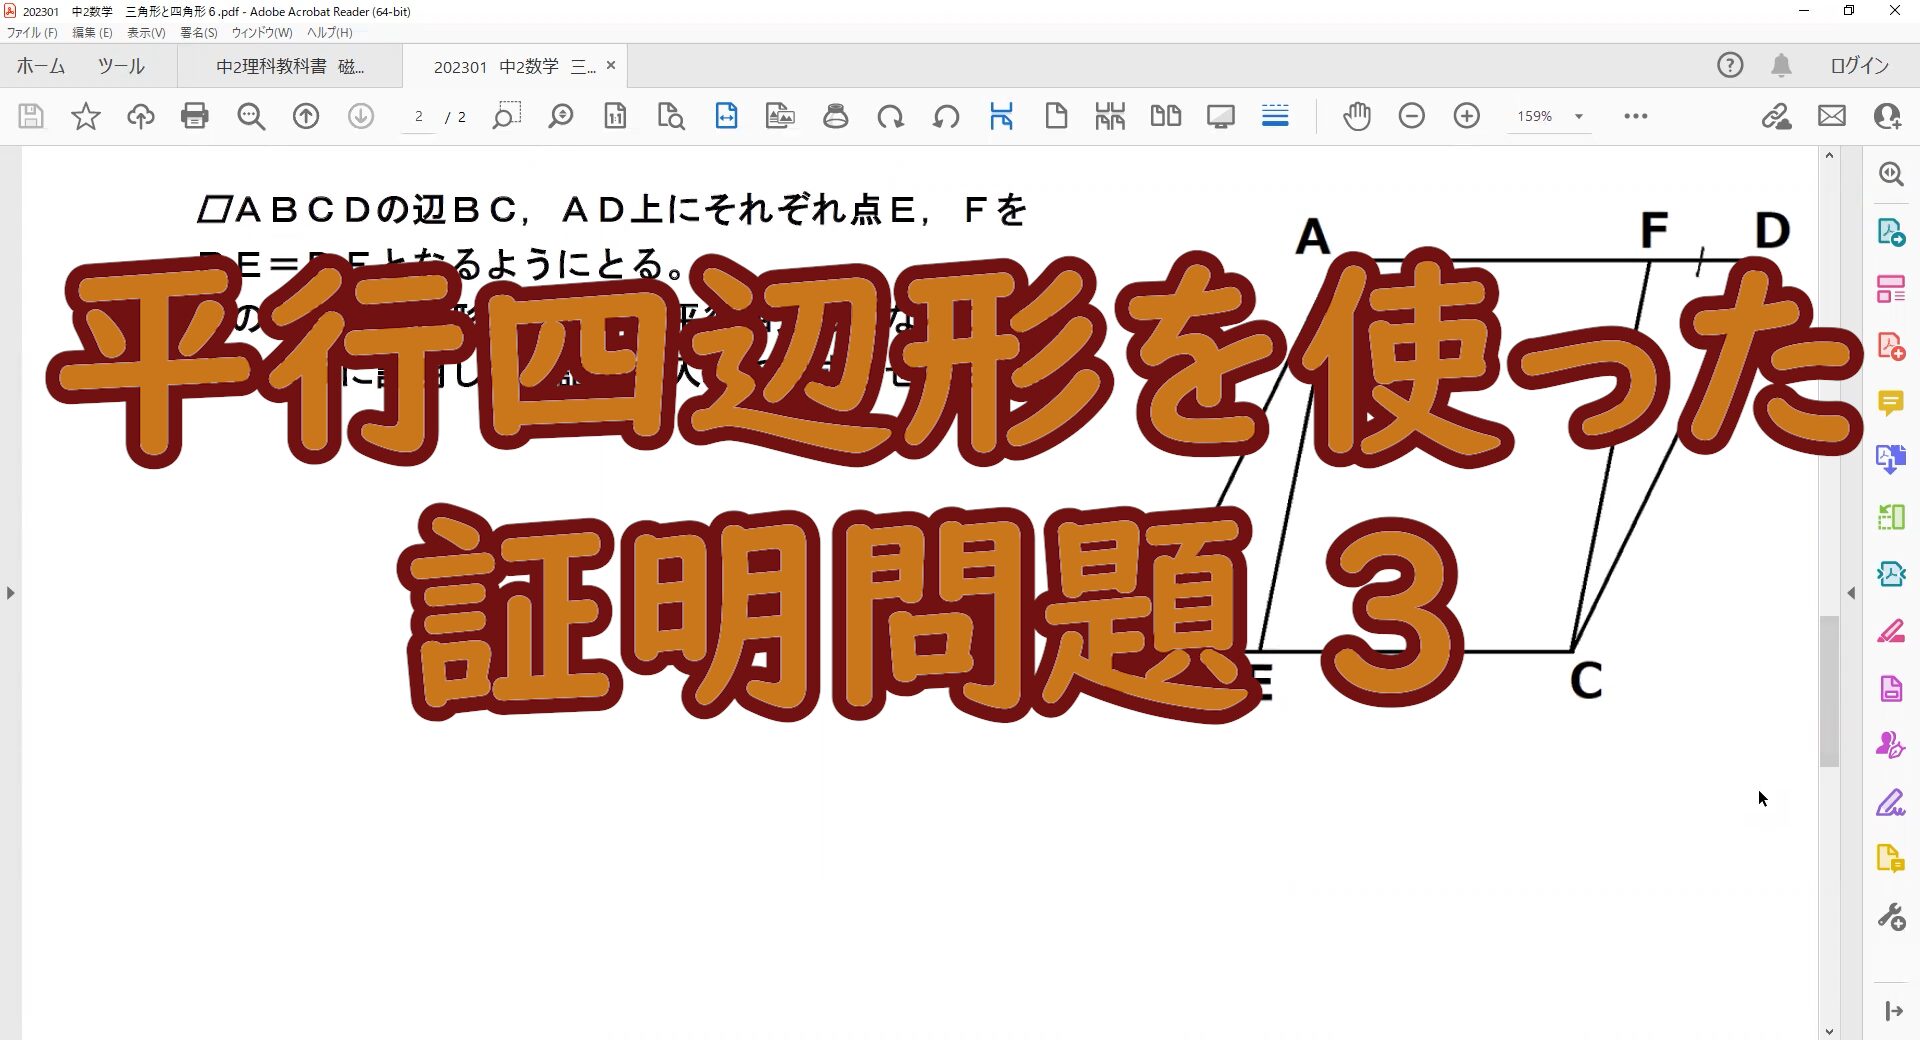Click share link icon
1920x1040 pixels.
[1777, 116]
